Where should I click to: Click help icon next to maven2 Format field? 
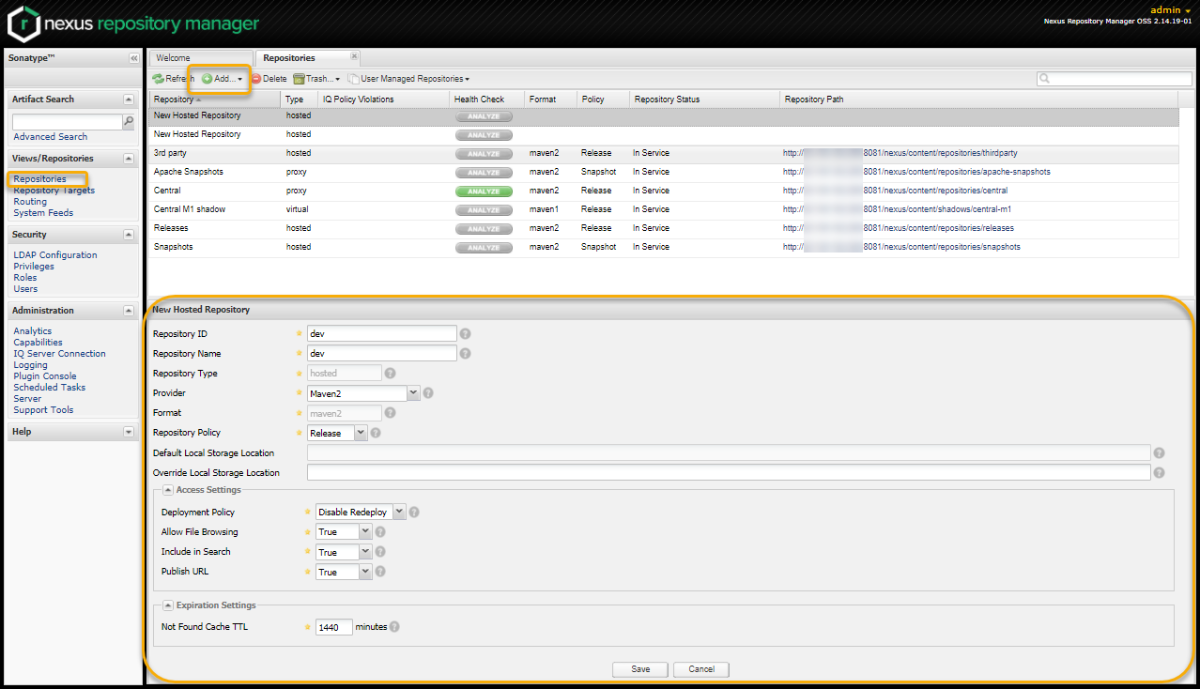[390, 413]
